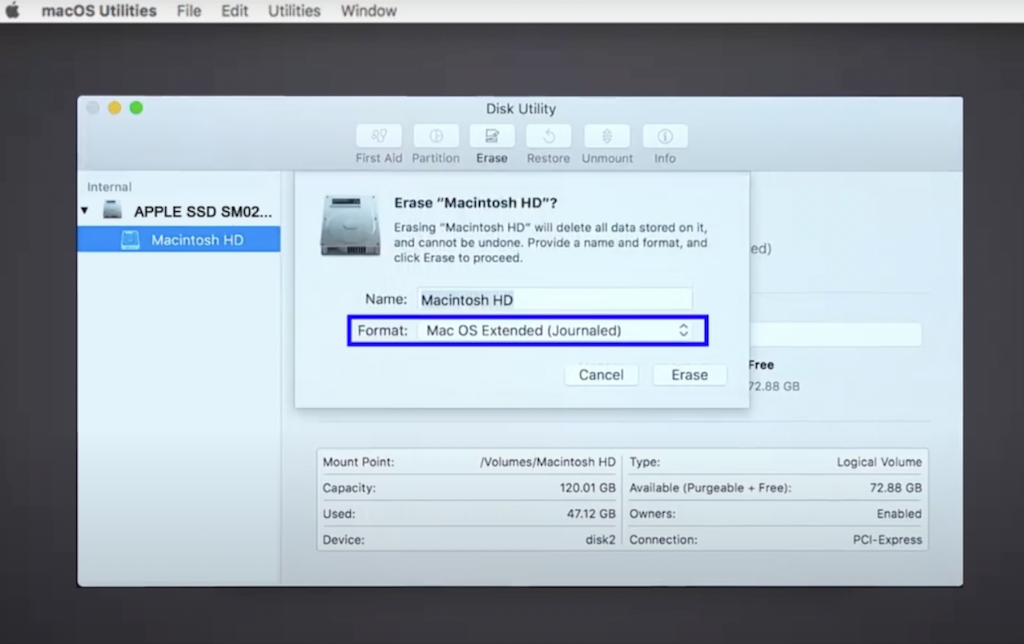1024x644 pixels.
Task: Click the Disk Utility window title
Action: pos(520,109)
